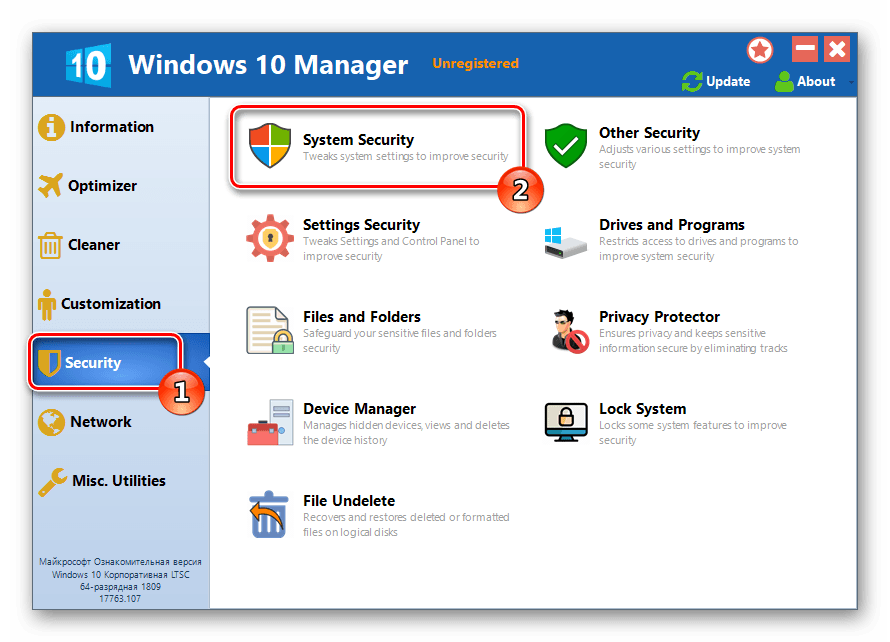This screenshot has height=642, width=890.
Task: Click the Network globe icon
Action: coord(52,422)
